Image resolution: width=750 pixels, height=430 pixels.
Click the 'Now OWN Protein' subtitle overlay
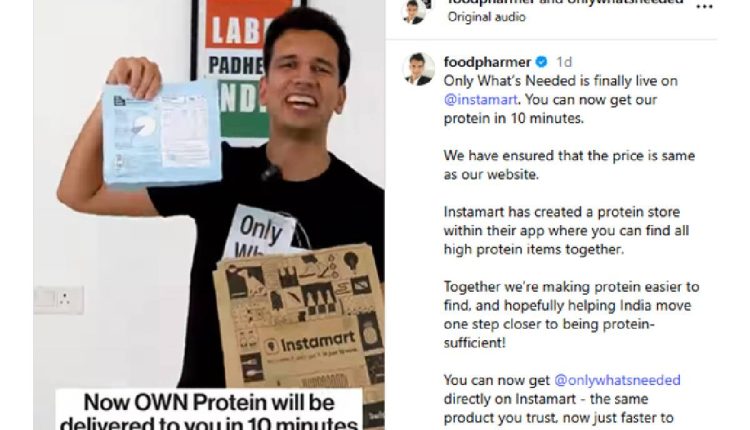[x=209, y=410]
